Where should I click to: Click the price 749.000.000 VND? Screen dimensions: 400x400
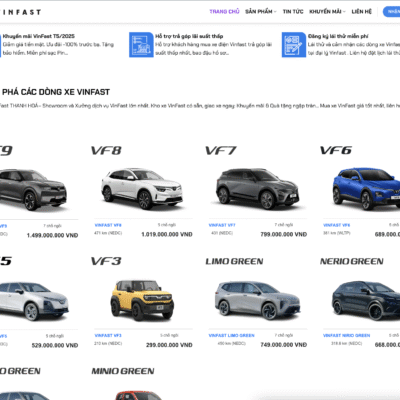tap(284, 345)
